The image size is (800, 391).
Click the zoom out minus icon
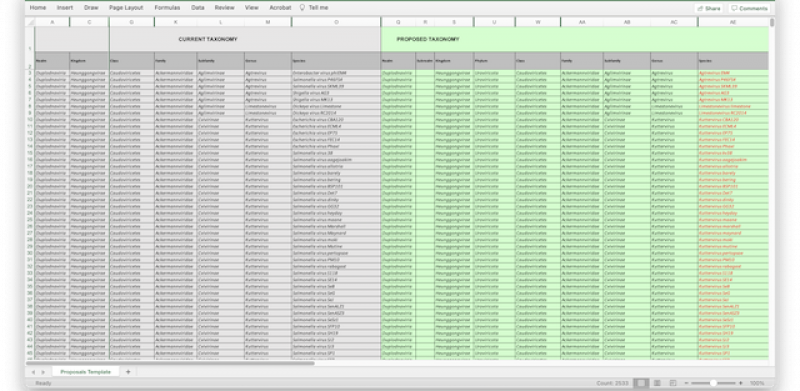686,383
